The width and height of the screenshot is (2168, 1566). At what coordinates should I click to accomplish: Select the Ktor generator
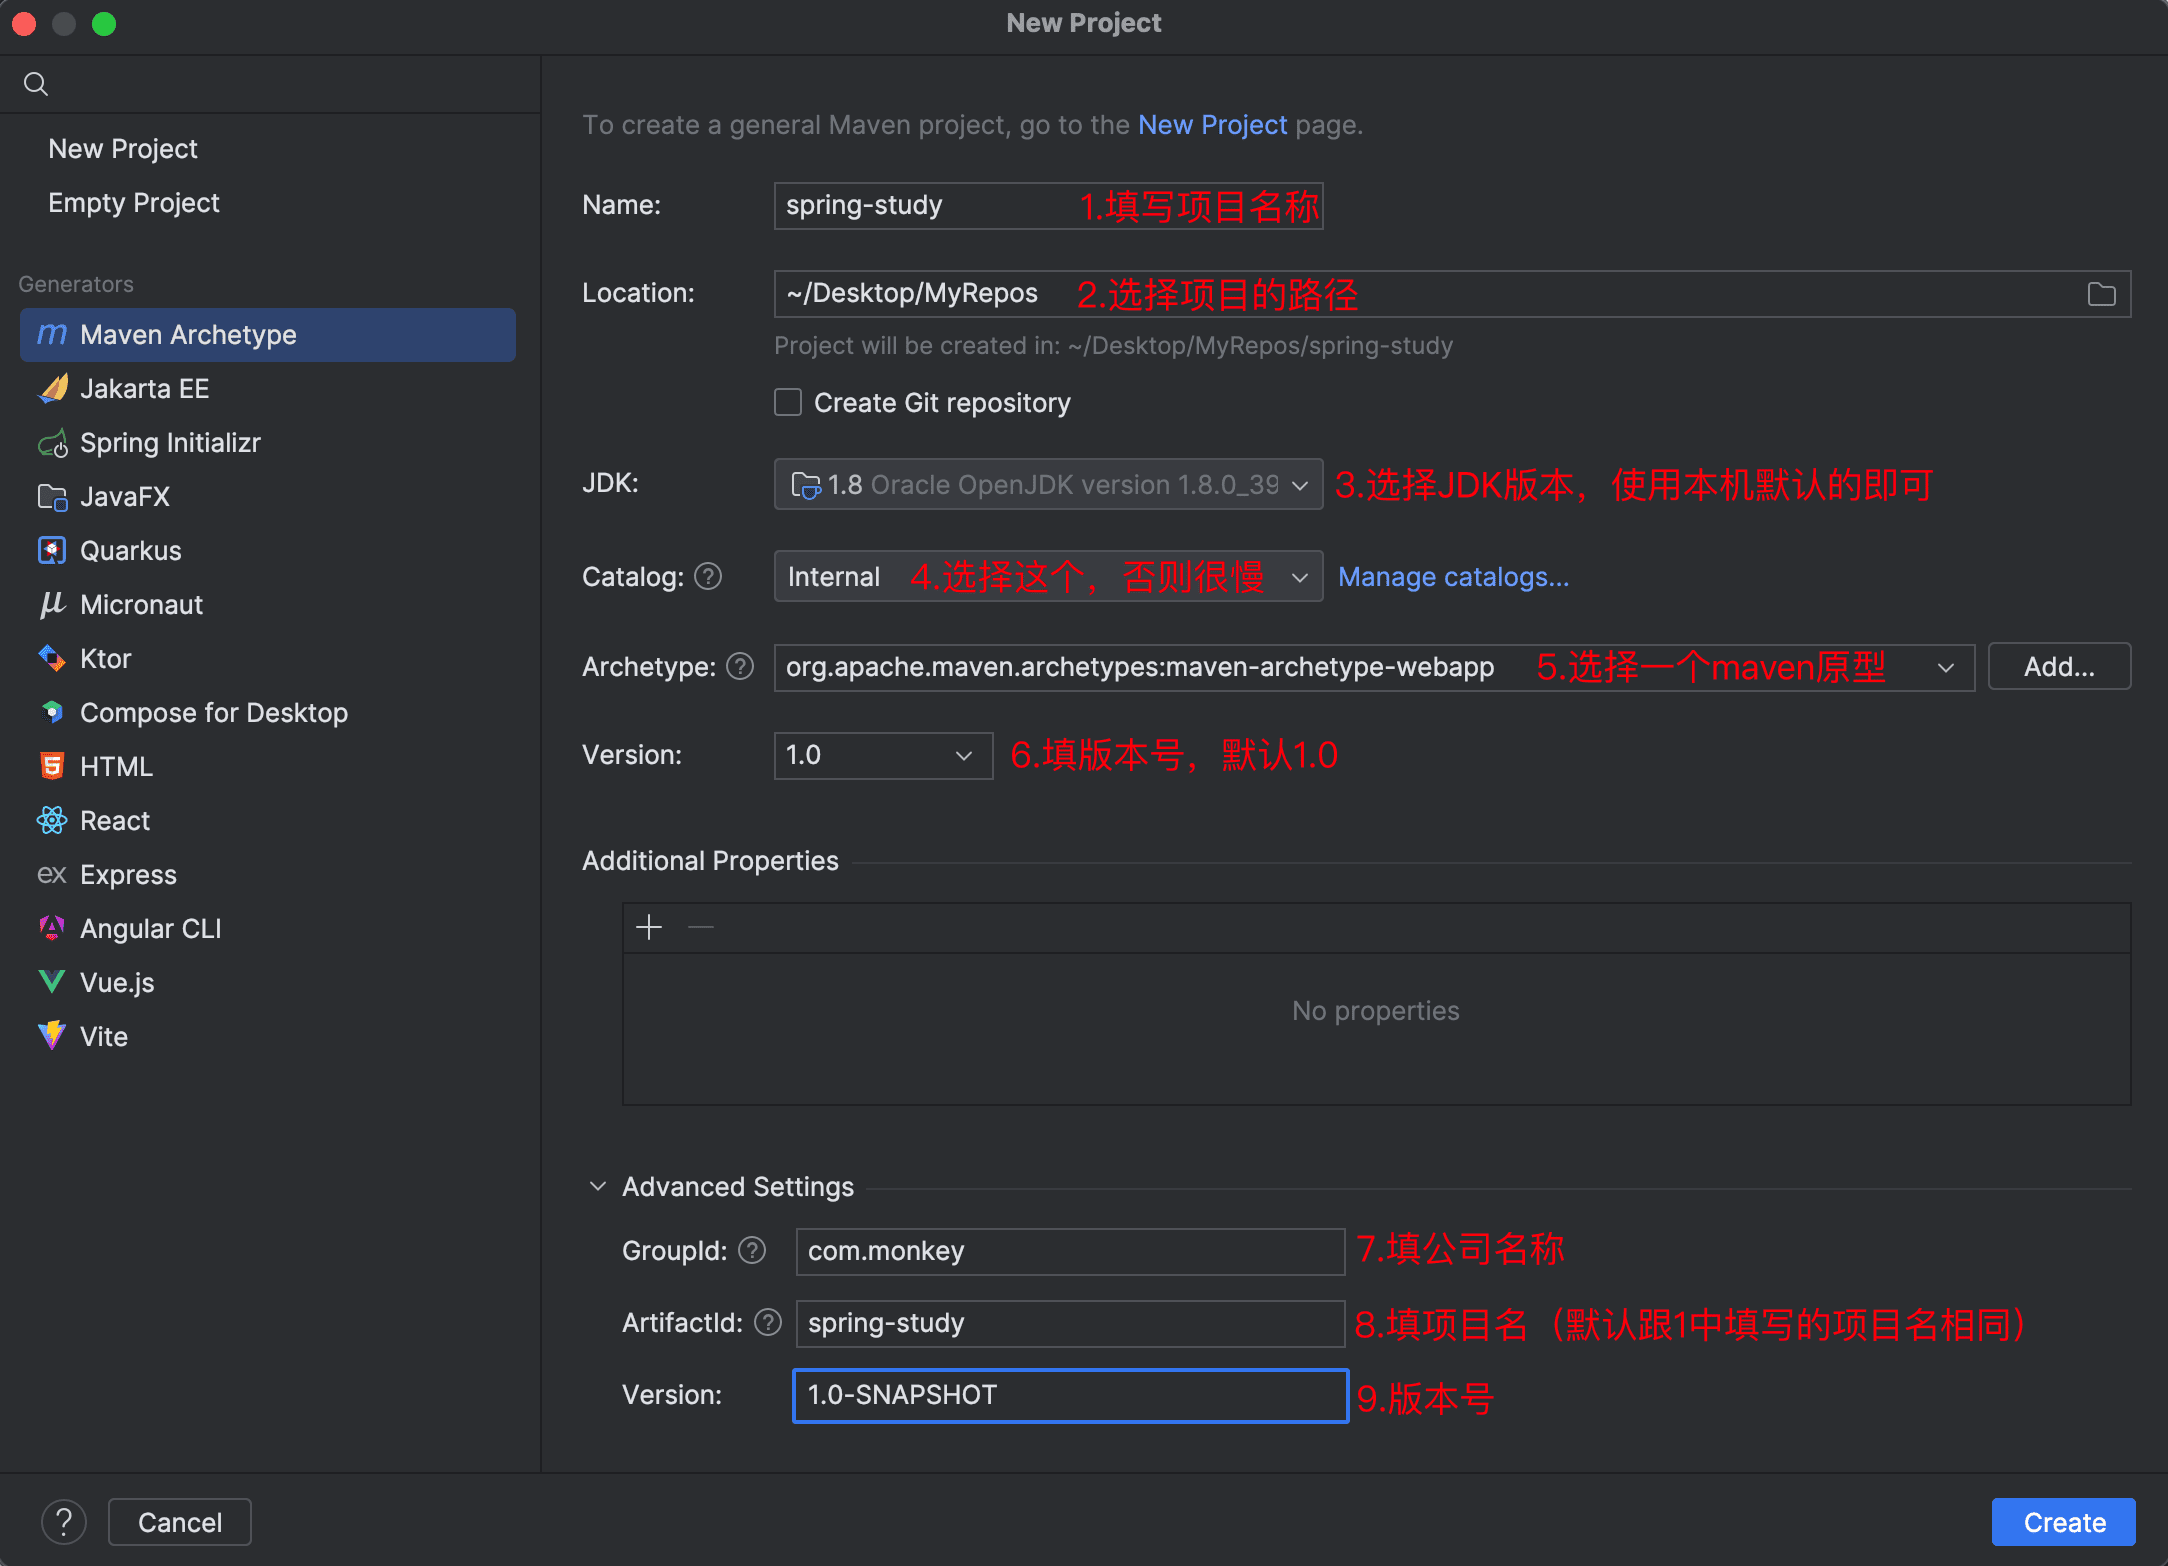point(268,658)
